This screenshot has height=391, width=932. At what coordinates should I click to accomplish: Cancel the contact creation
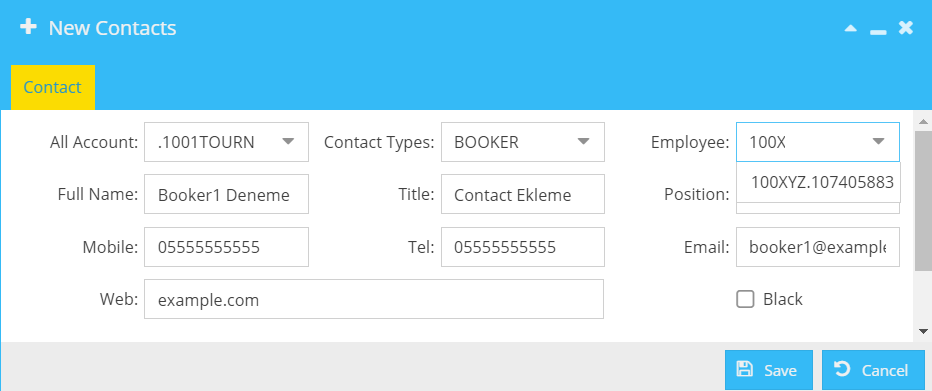click(x=874, y=370)
